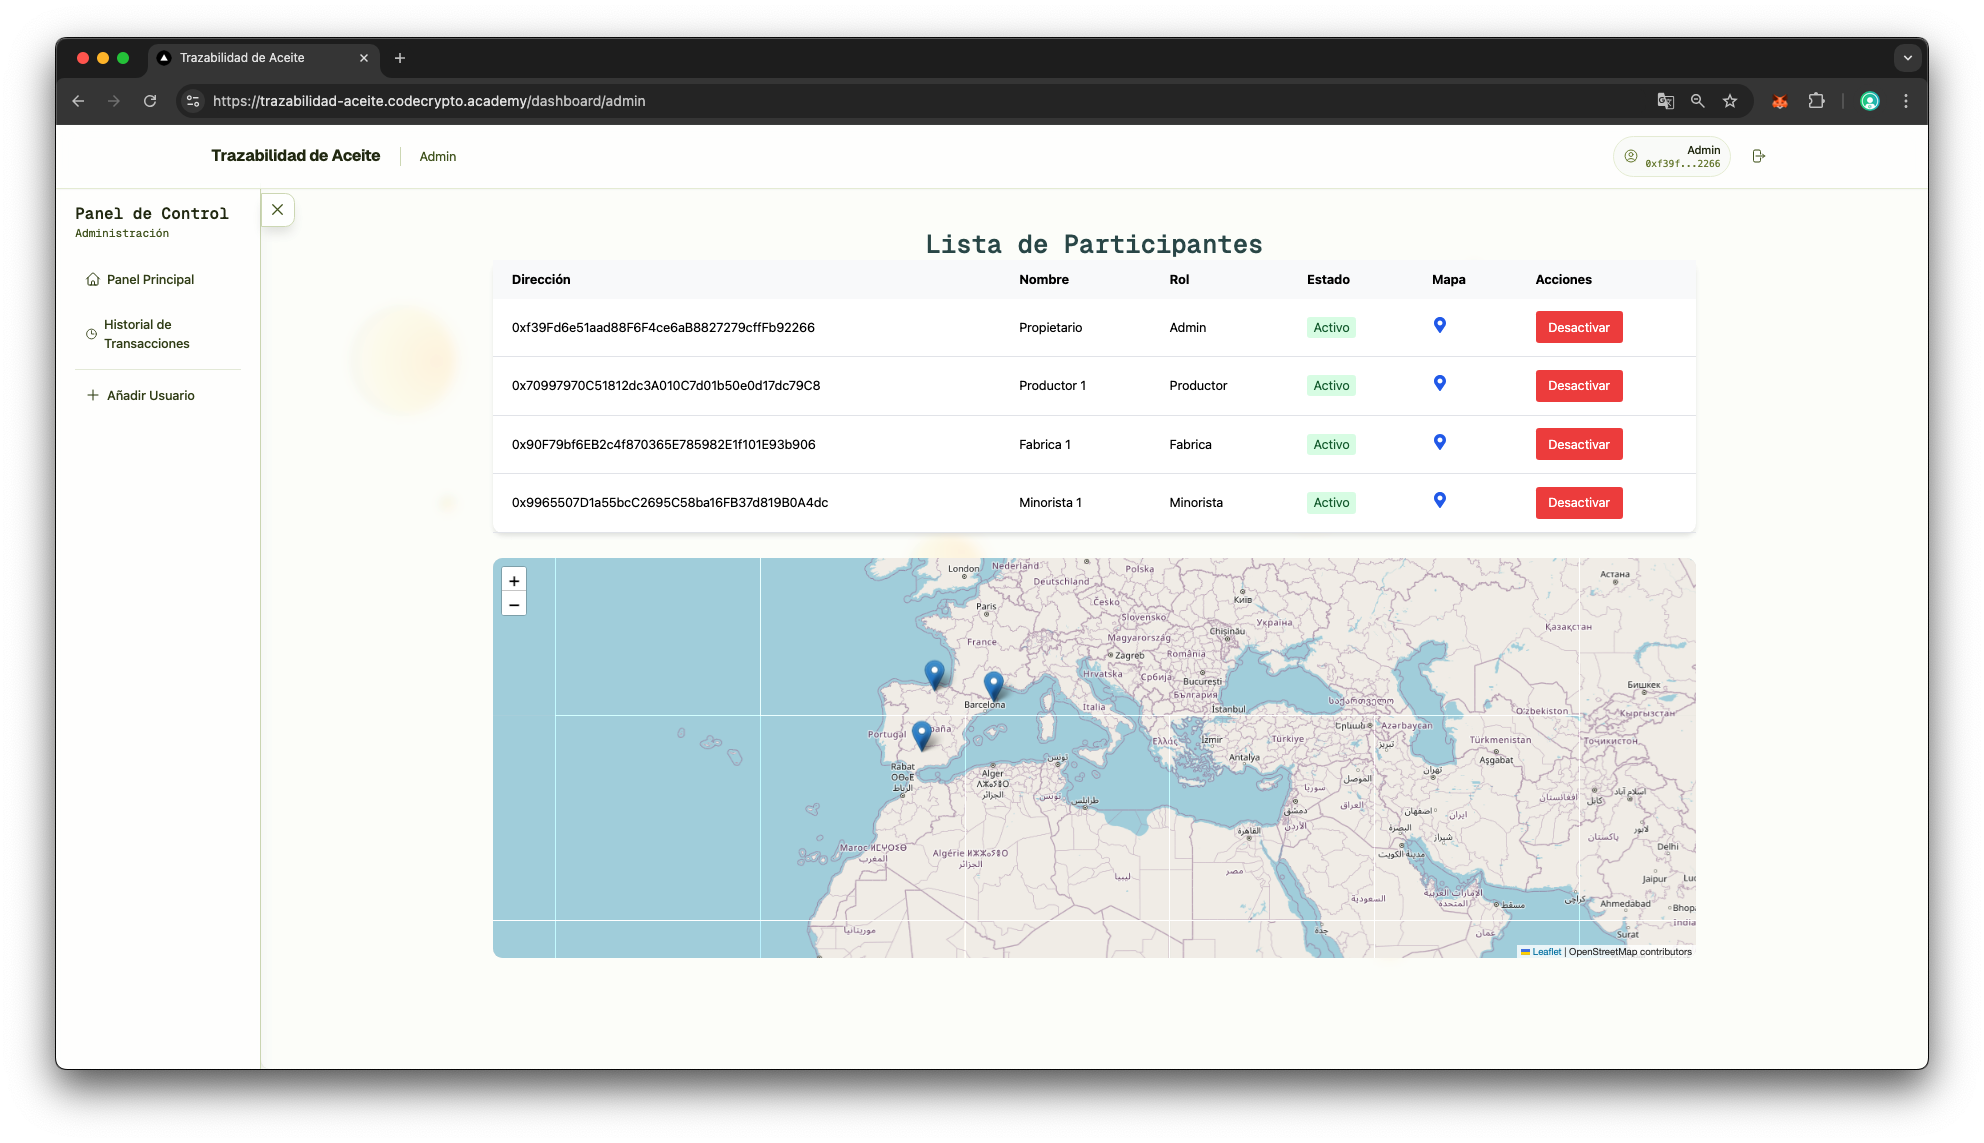
Task: Bookmark this page with the star icon
Action: click(x=1730, y=101)
